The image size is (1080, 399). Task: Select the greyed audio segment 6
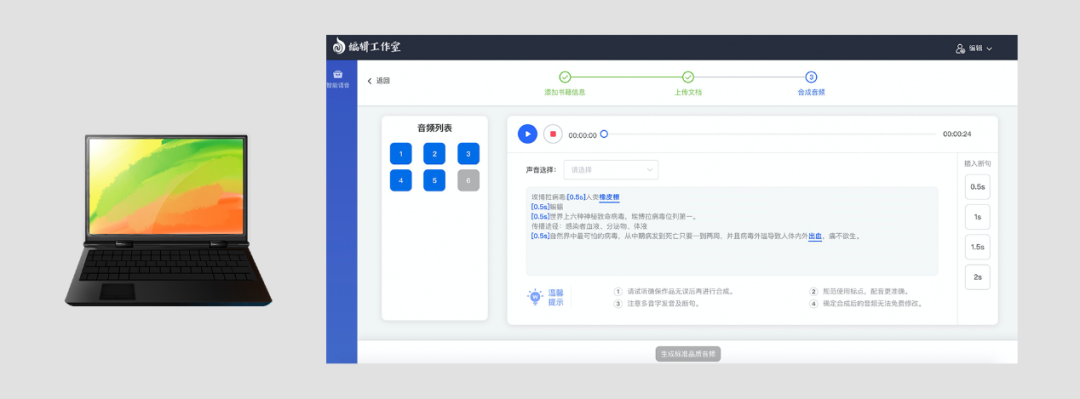(x=468, y=181)
